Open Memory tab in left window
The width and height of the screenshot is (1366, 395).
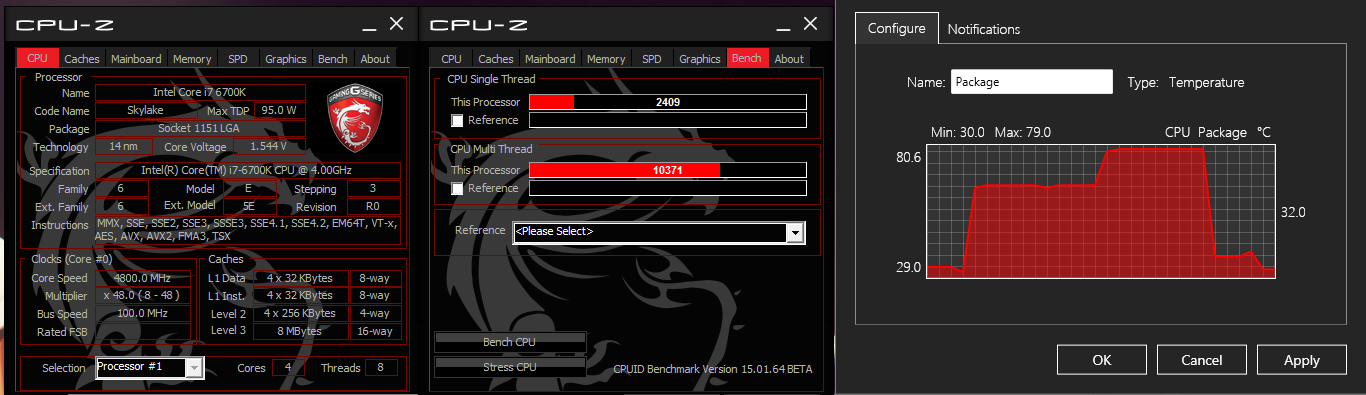[192, 59]
